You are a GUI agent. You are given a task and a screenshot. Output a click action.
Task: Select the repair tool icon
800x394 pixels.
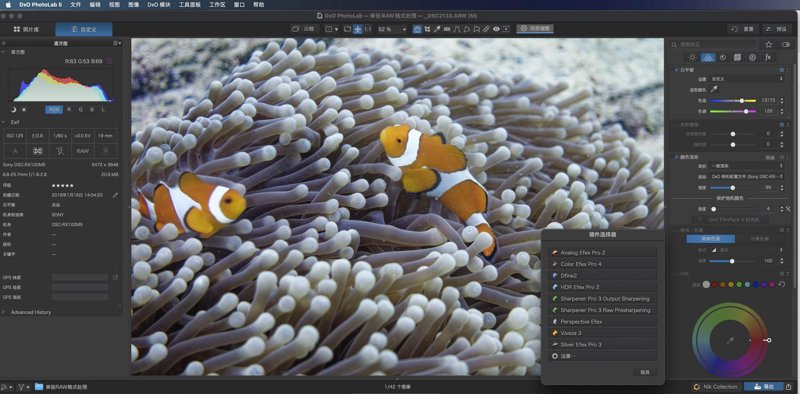[486, 29]
